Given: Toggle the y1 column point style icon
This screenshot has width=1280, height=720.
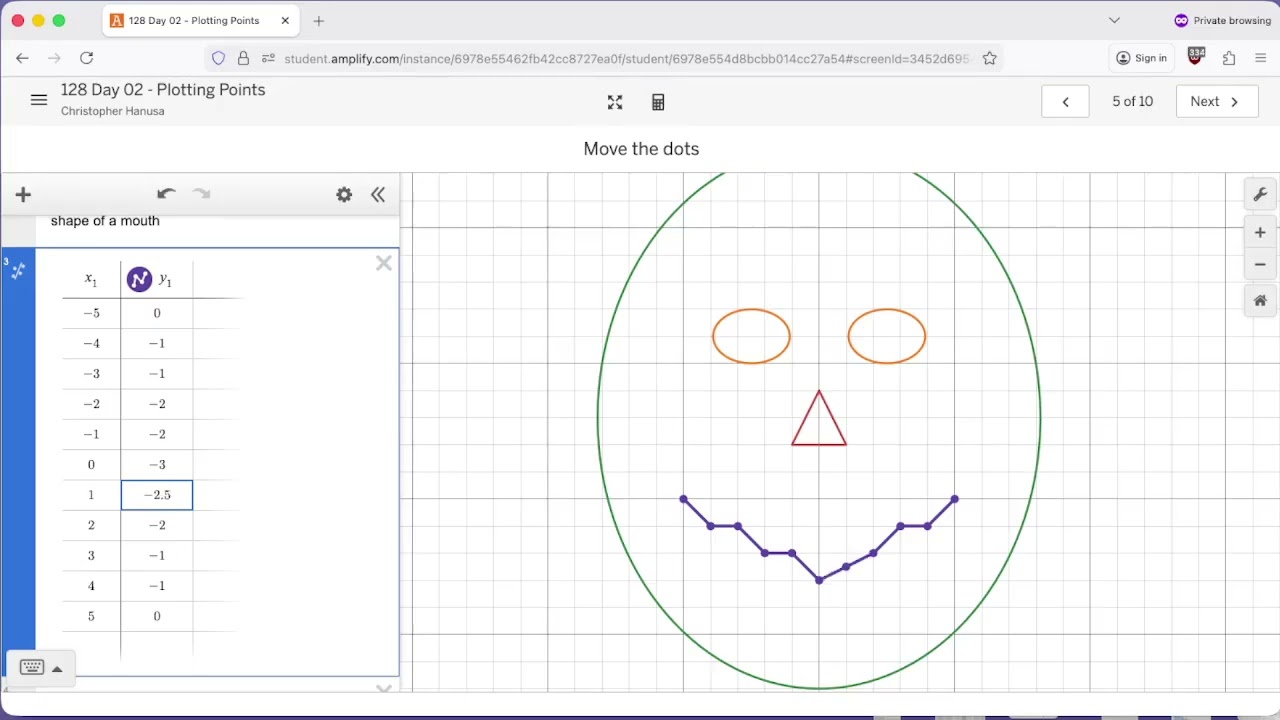Looking at the screenshot, I should coord(139,280).
